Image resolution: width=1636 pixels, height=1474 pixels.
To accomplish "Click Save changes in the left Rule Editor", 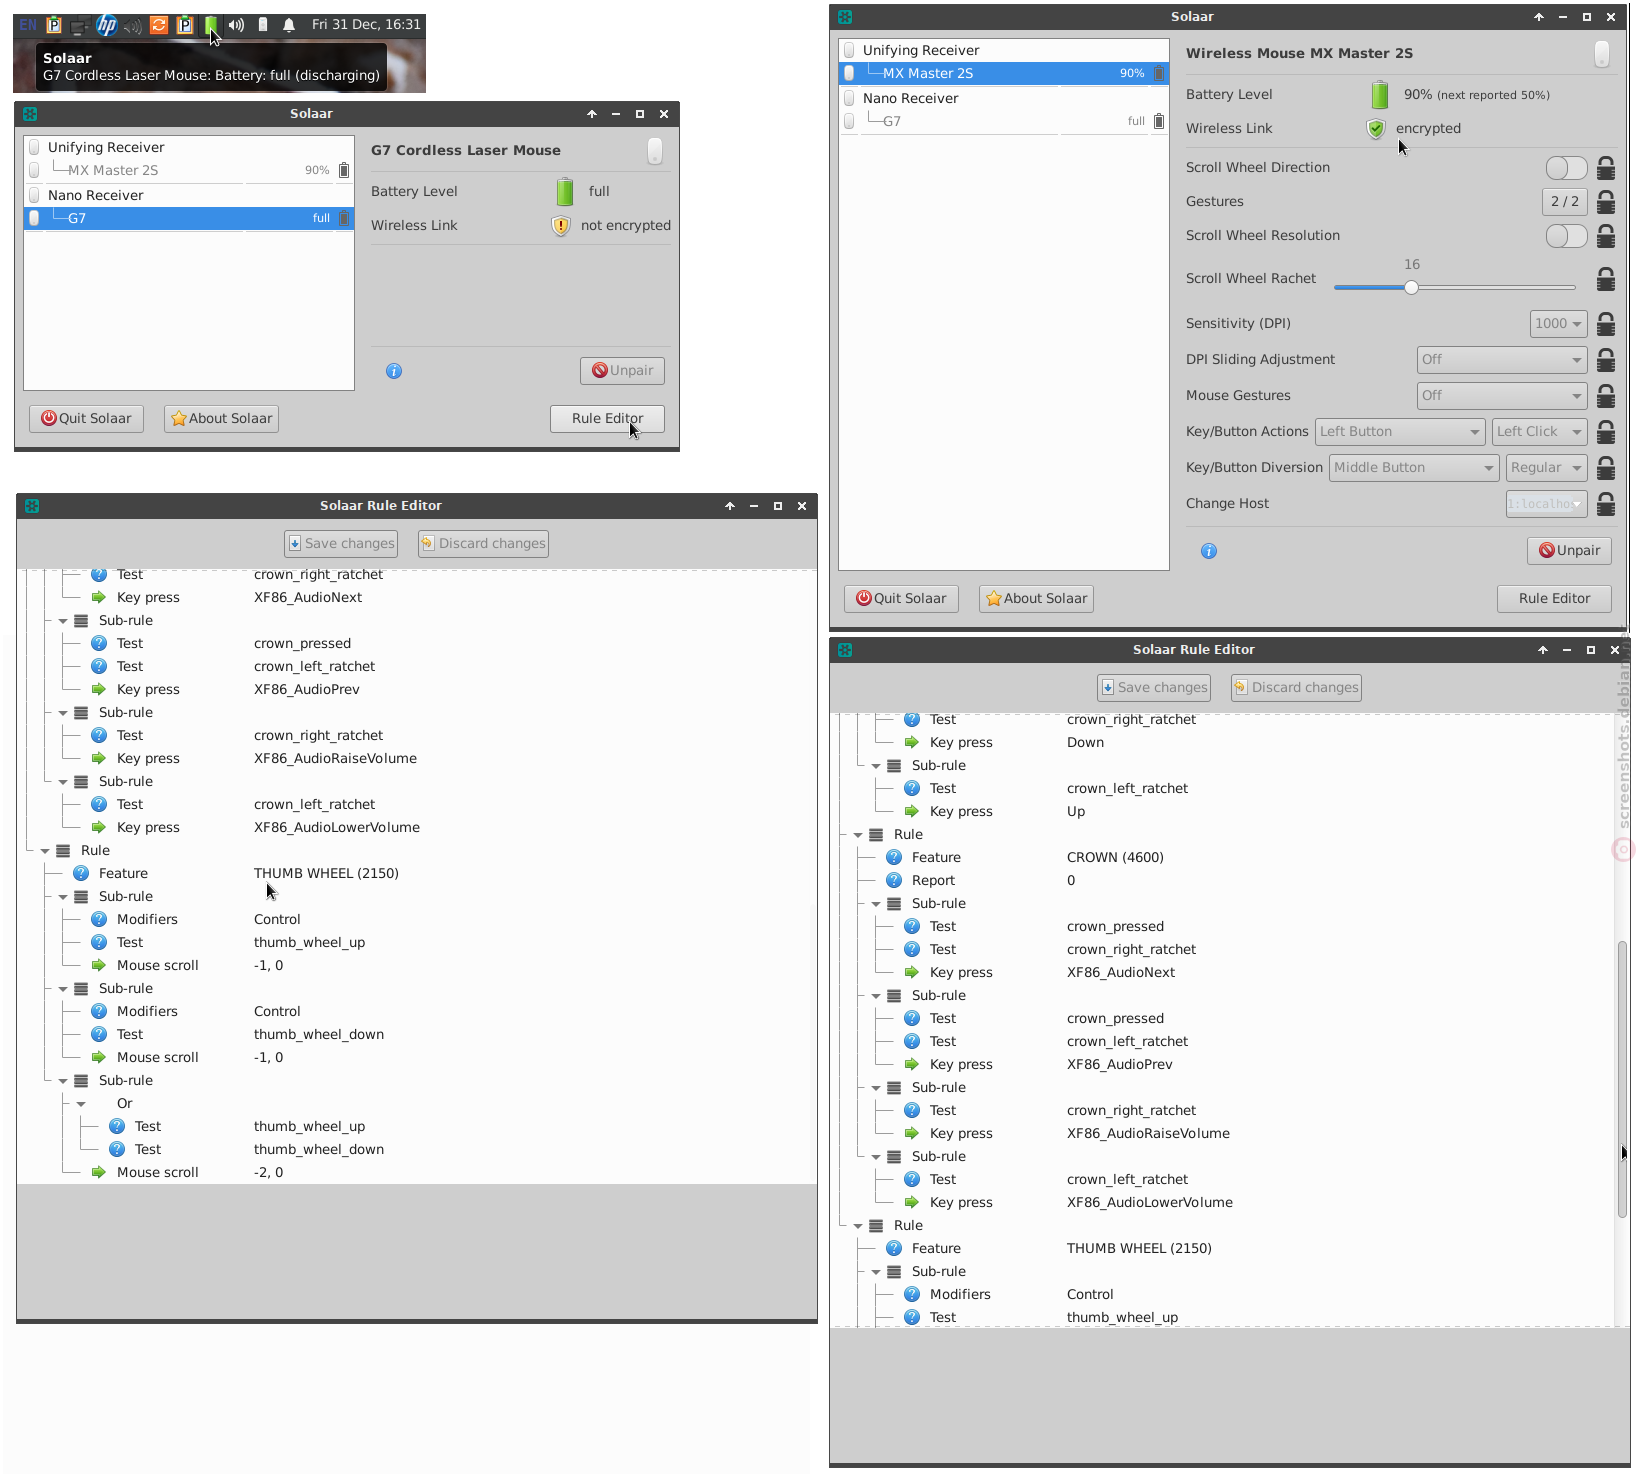I will pos(341,543).
